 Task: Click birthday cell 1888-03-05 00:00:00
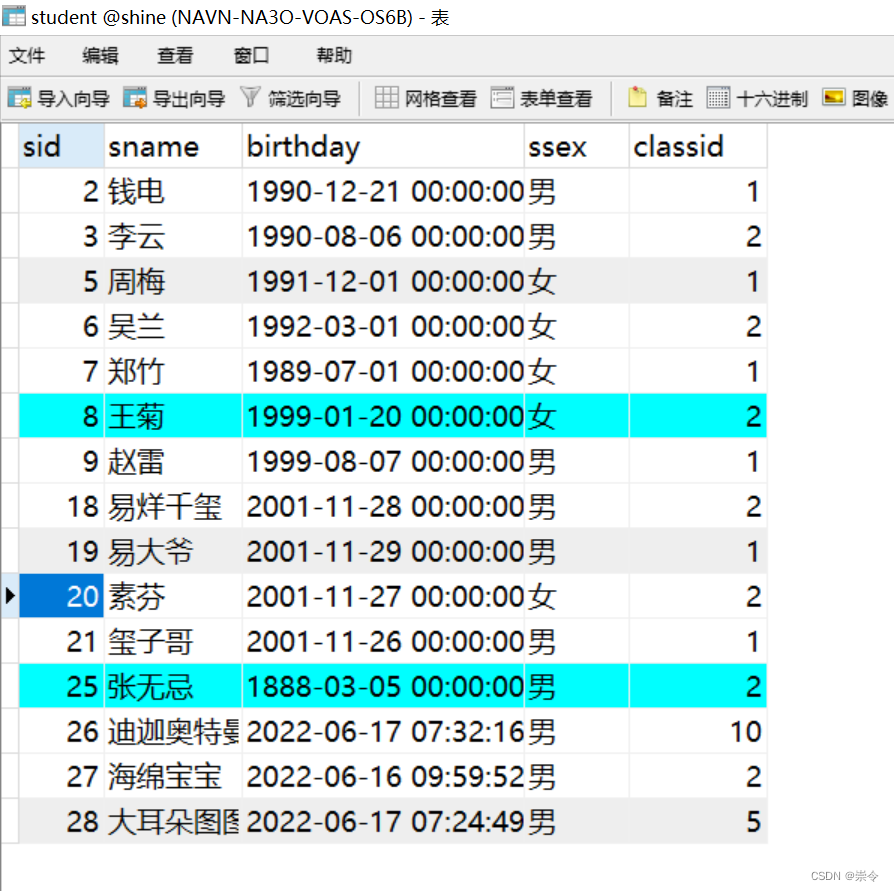[383, 686]
